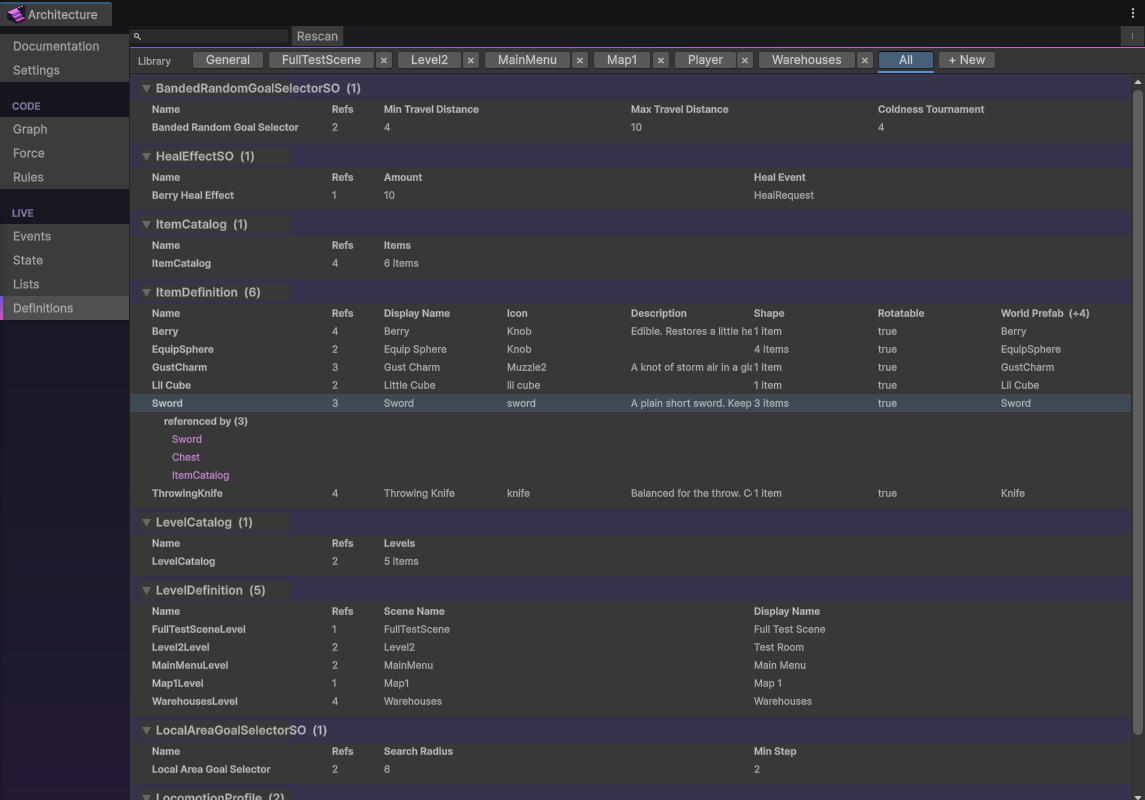1145x800 pixels.
Task: Remove the MainMenu library tab
Action: [580, 60]
